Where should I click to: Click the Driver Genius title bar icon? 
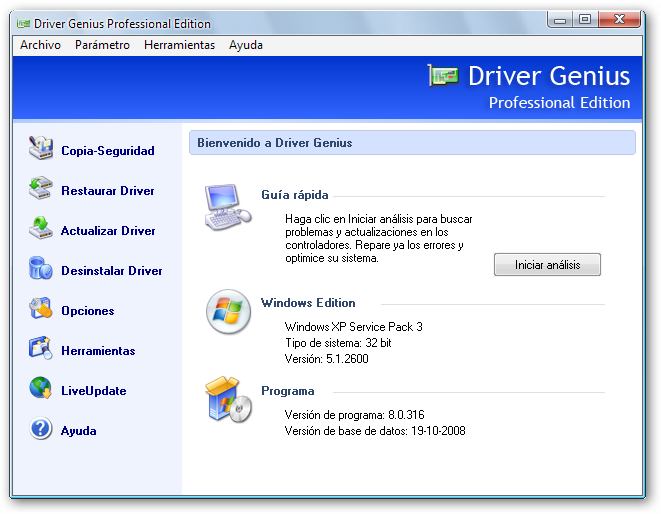click(x=23, y=23)
